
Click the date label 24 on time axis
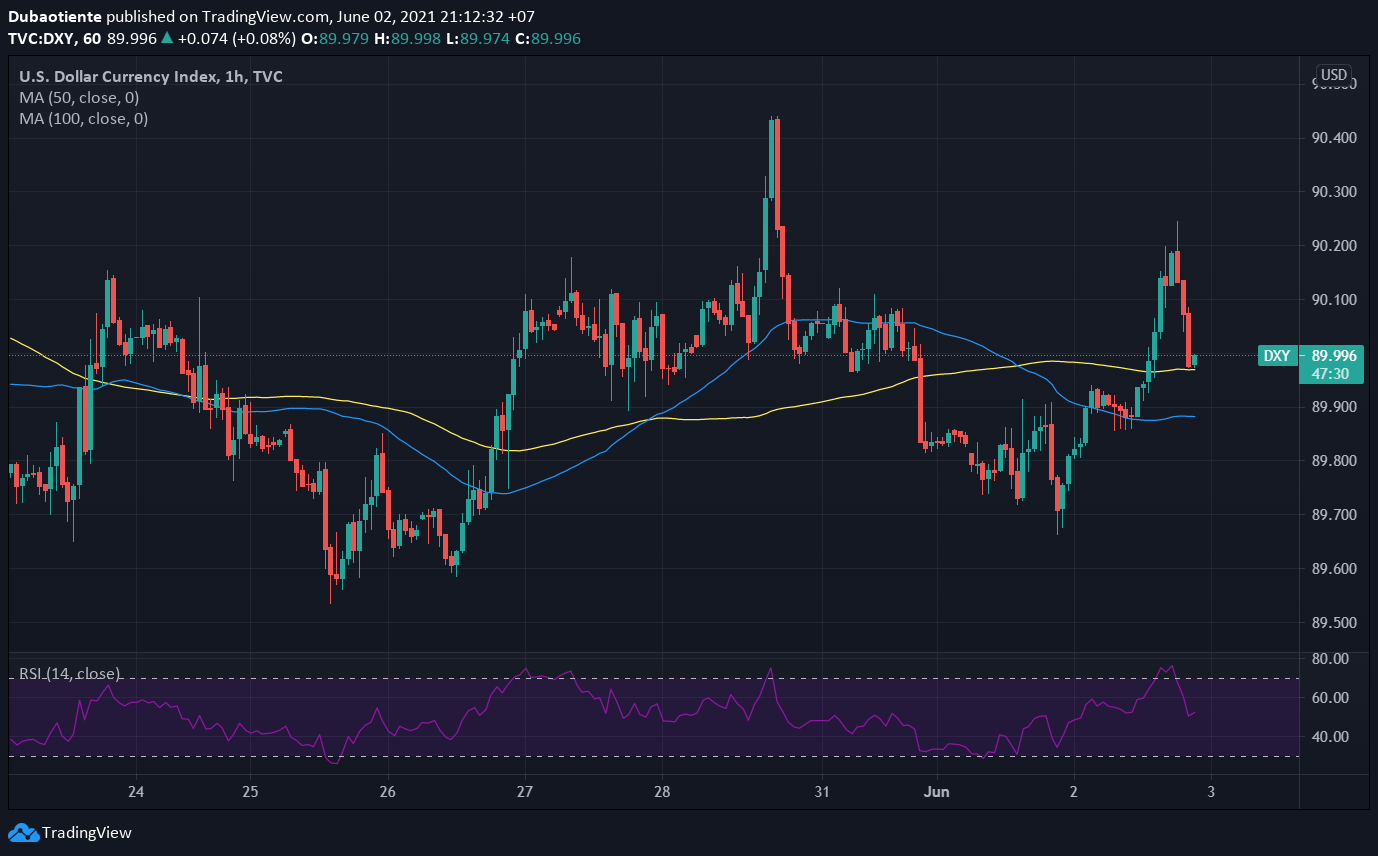tap(136, 792)
